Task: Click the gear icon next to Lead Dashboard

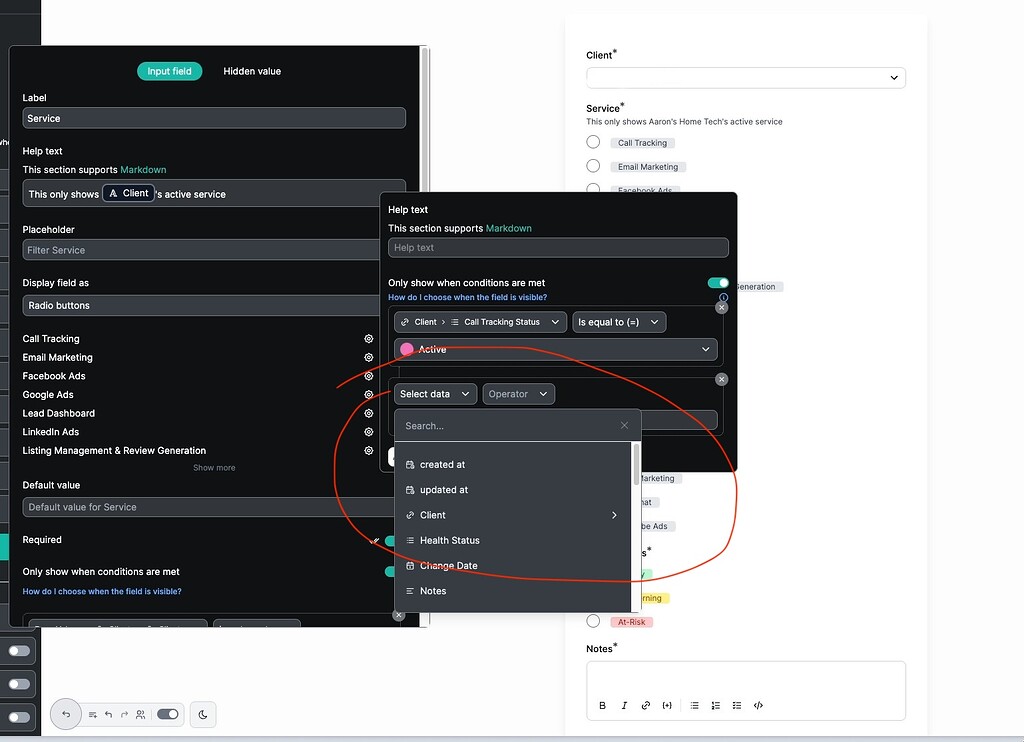Action: [x=368, y=413]
